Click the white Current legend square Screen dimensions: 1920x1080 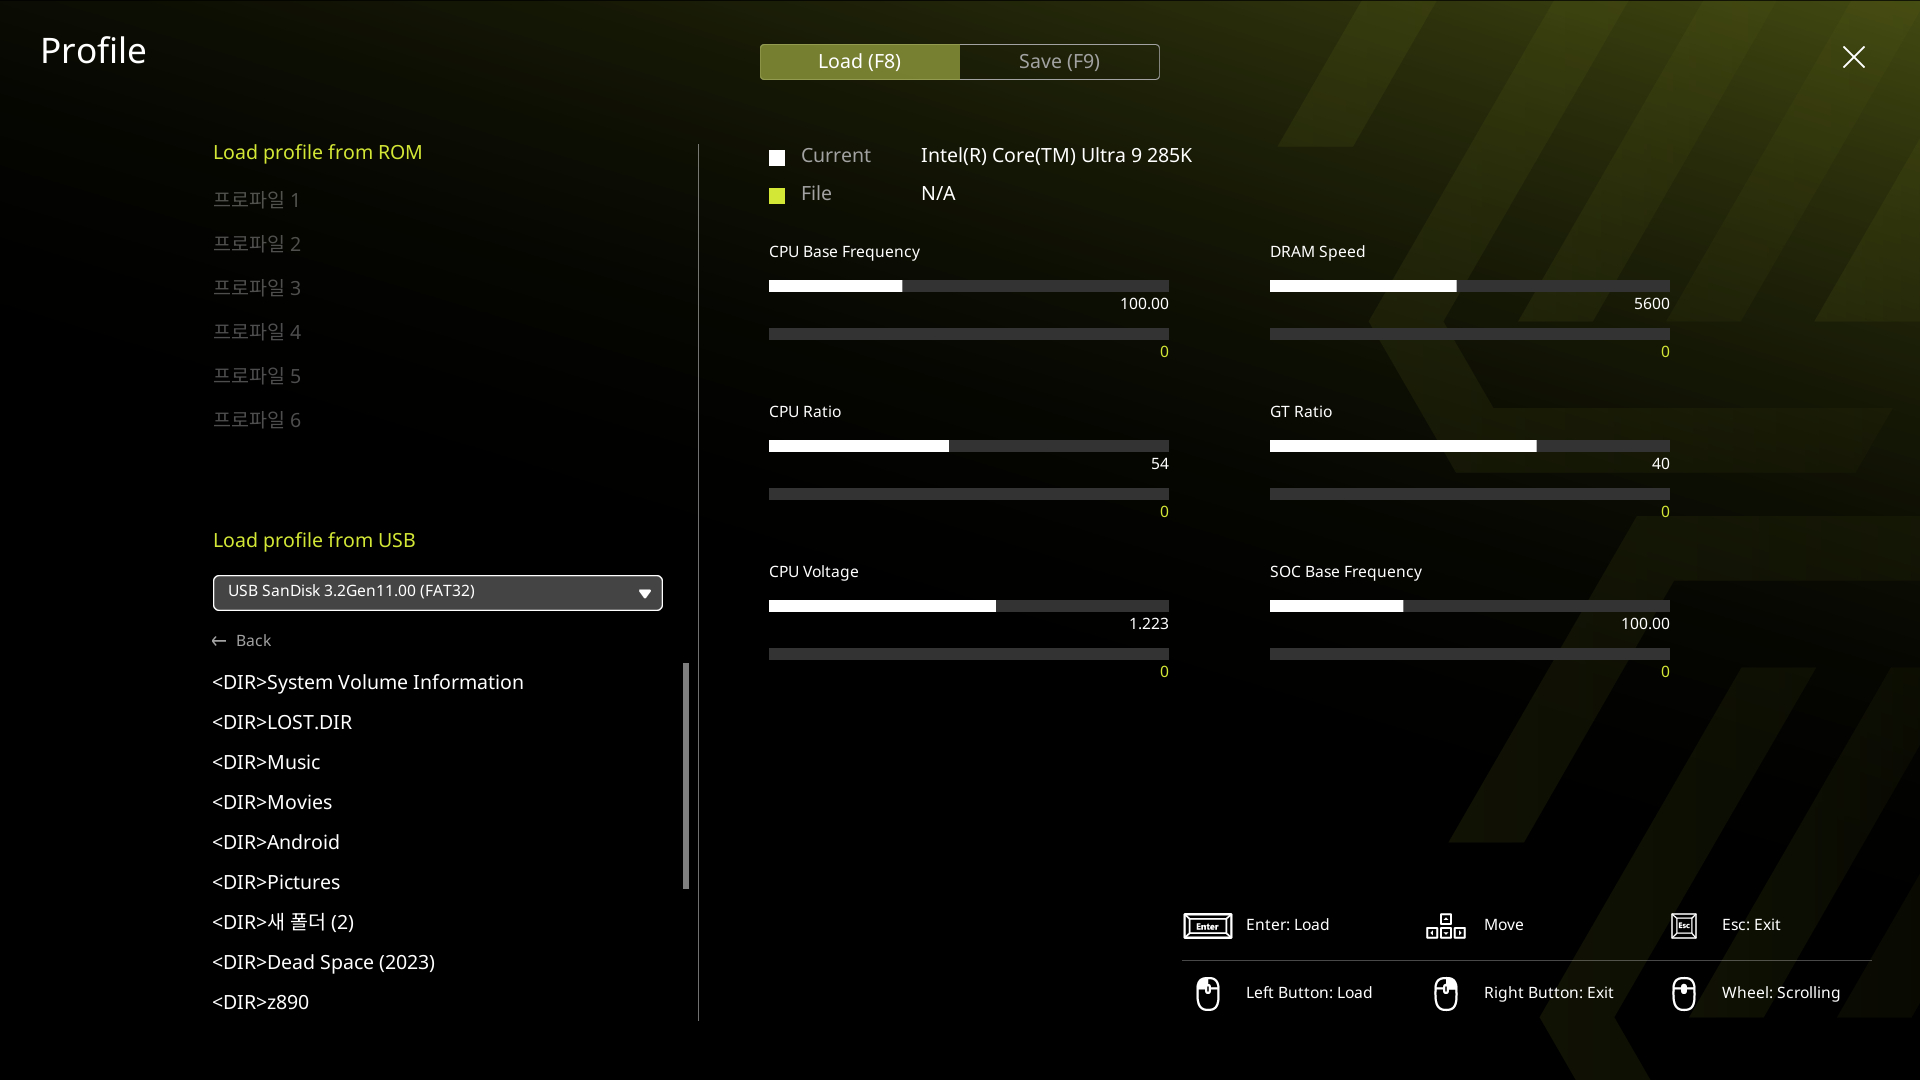pyautogui.click(x=777, y=158)
